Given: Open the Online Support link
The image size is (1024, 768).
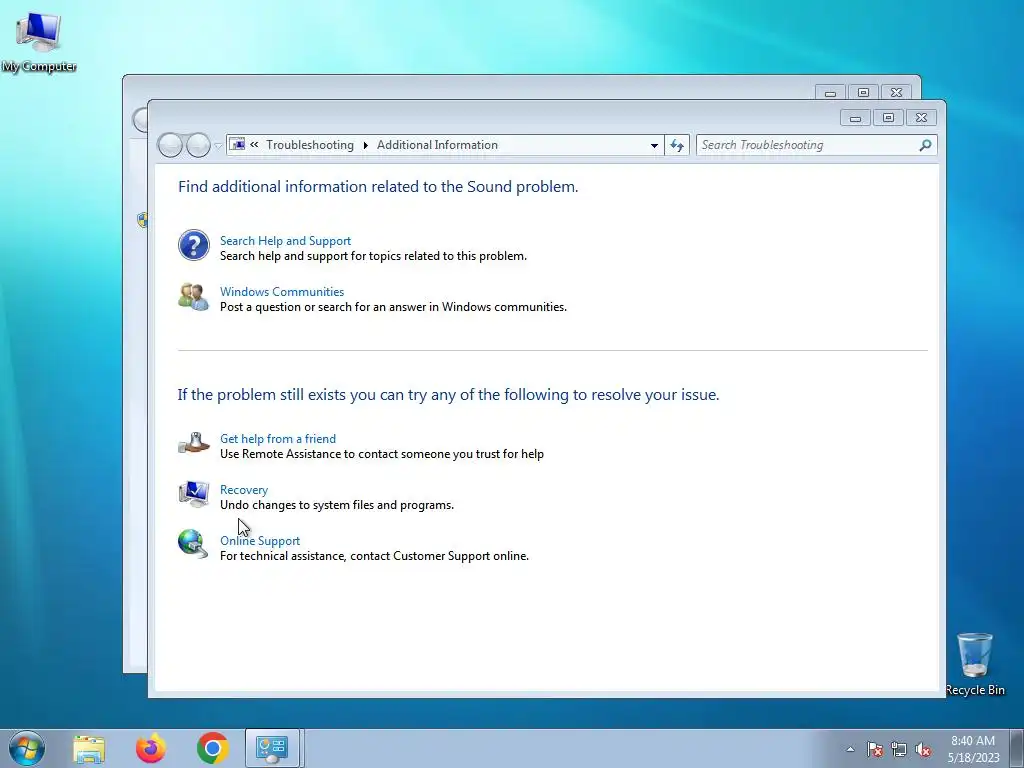Looking at the screenshot, I should coord(260,541).
